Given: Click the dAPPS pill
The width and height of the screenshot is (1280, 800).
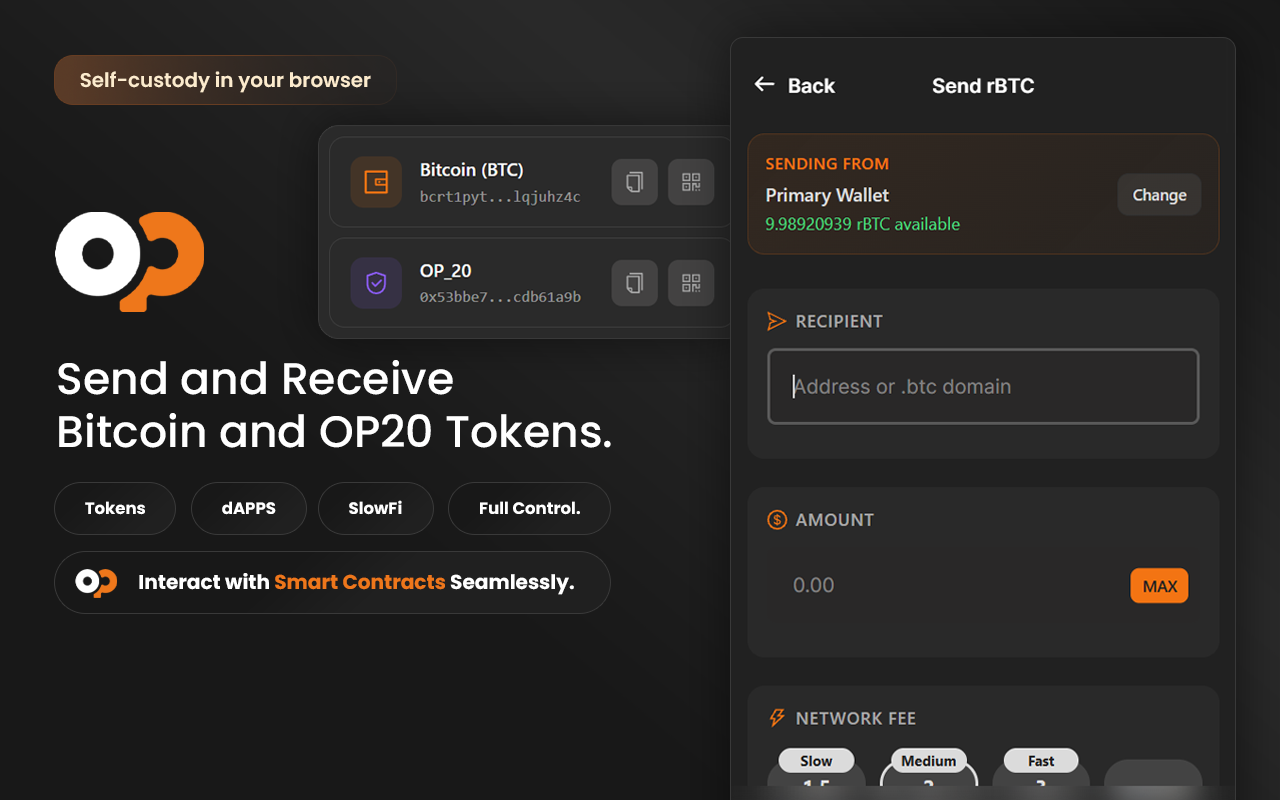Looking at the screenshot, I should (x=248, y=508).
